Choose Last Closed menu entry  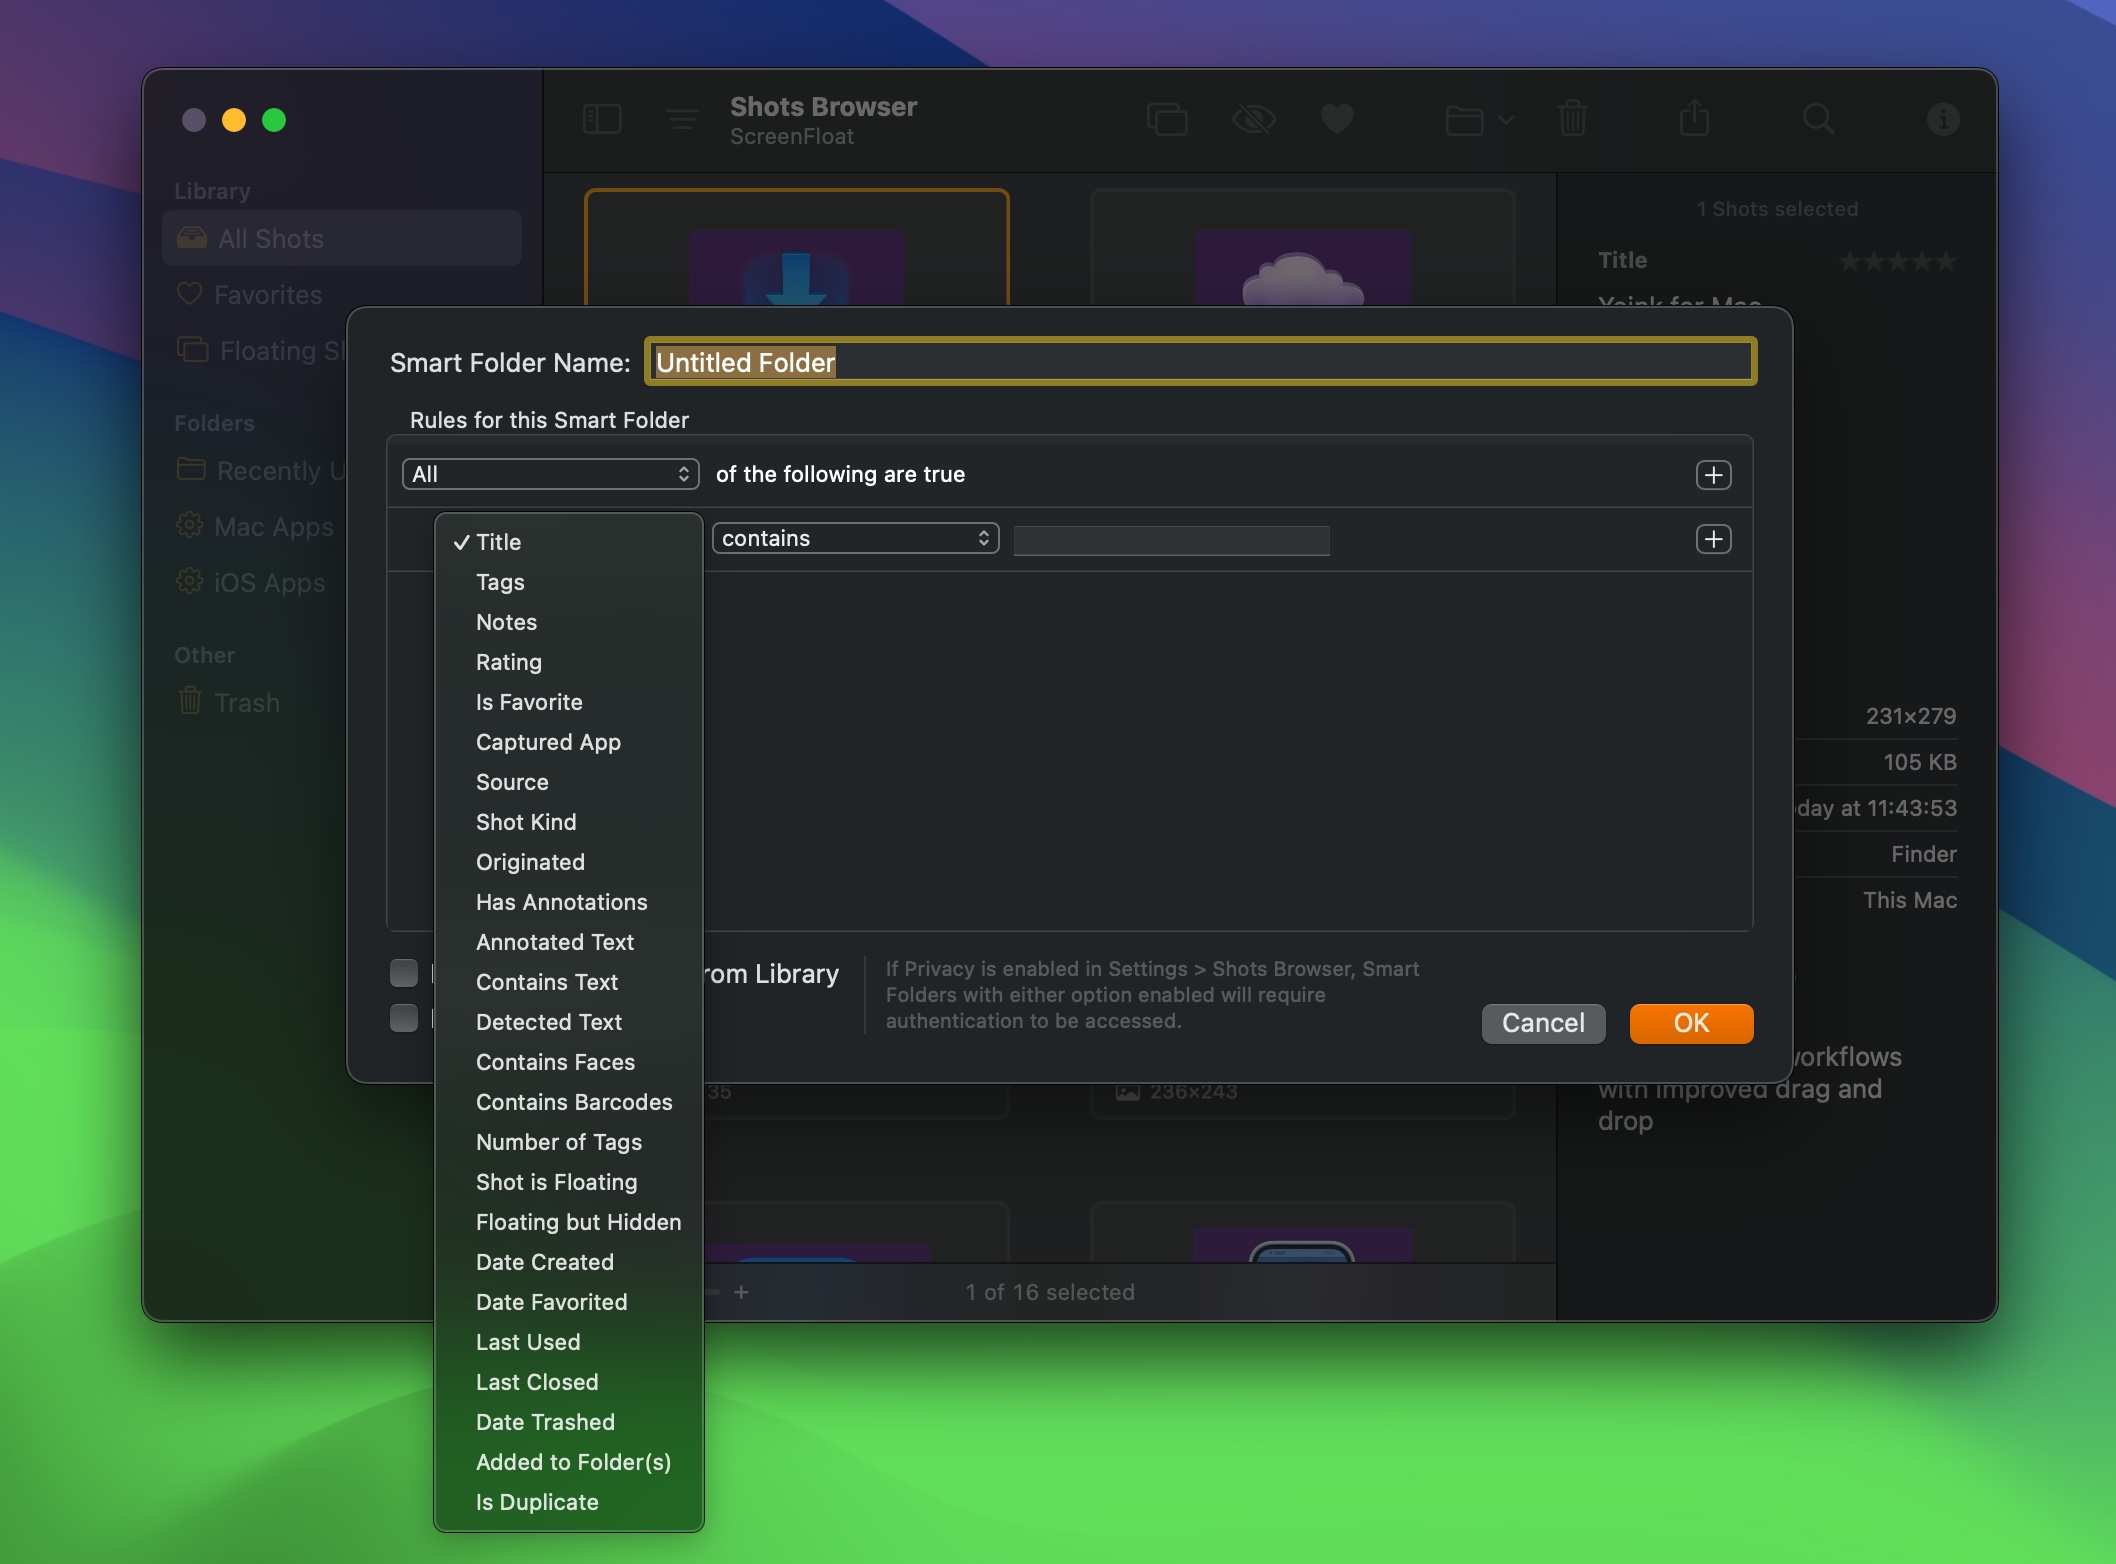[x=569, y=1382]
